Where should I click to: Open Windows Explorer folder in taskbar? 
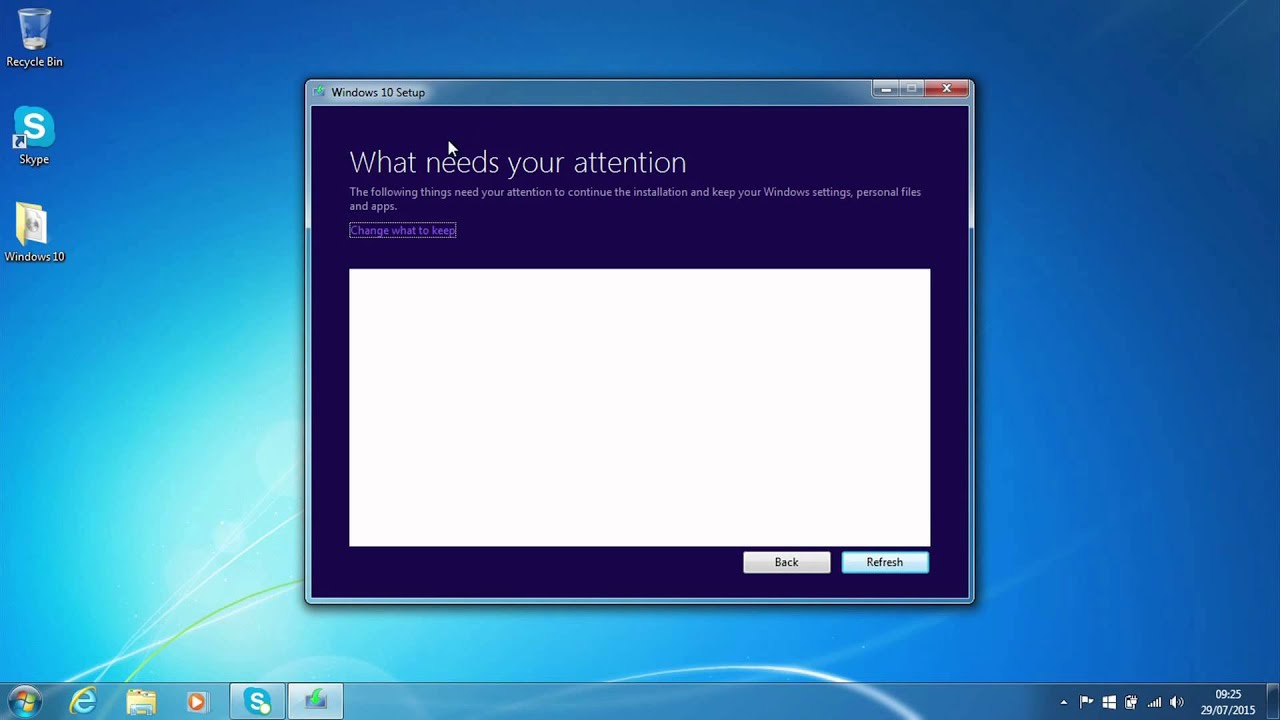tap(141, 702)
